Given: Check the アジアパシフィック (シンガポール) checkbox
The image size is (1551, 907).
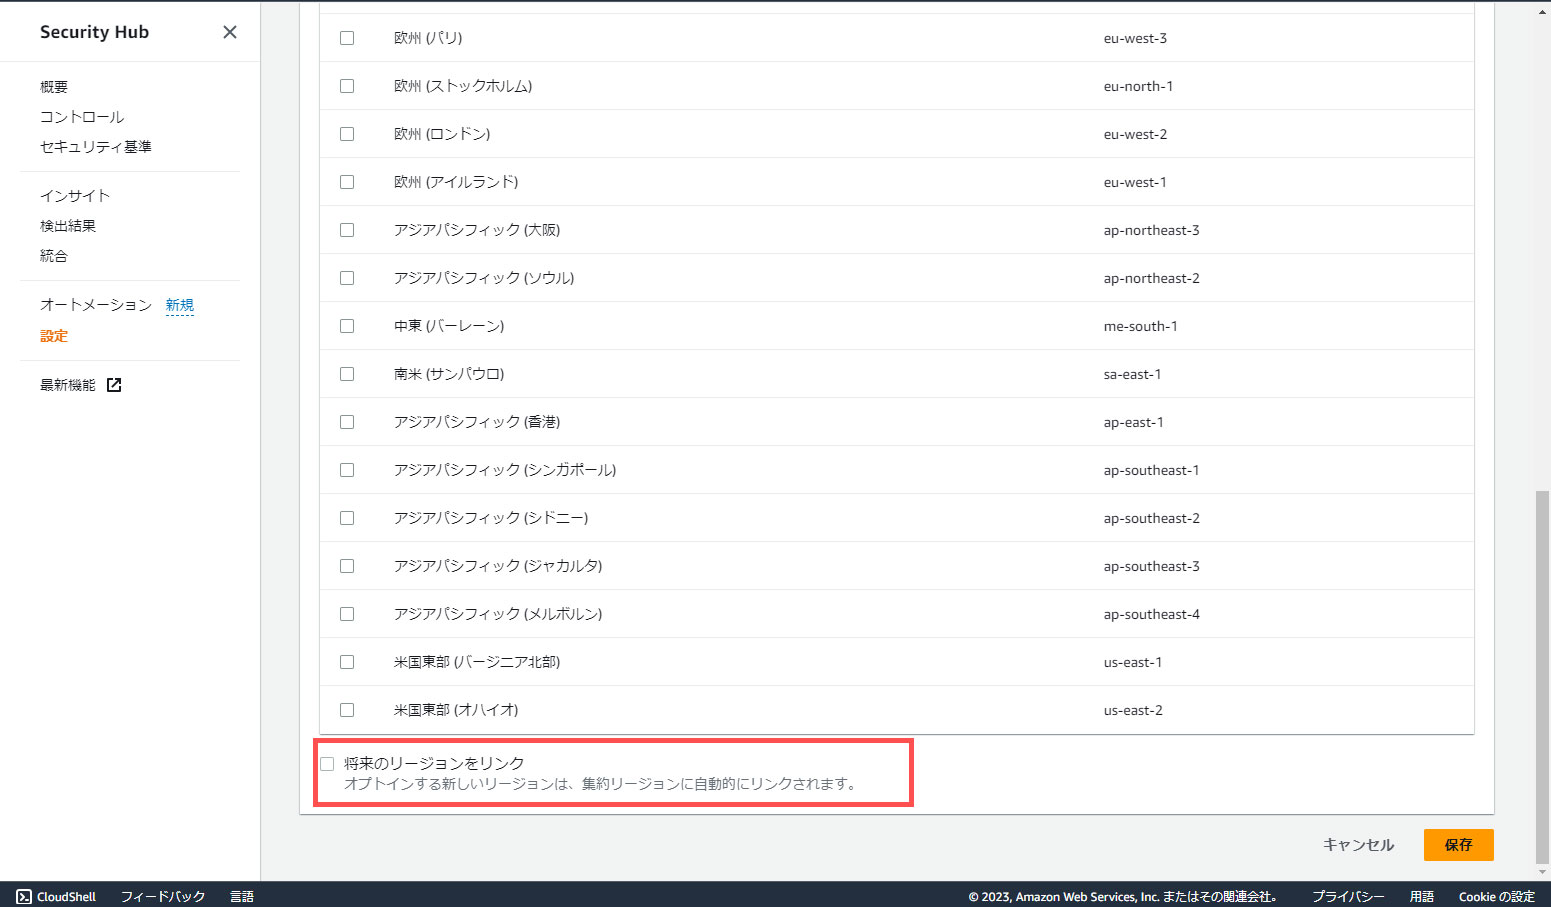Looking at the screenshot, I should pyautogui.click(x=347, y=470).
